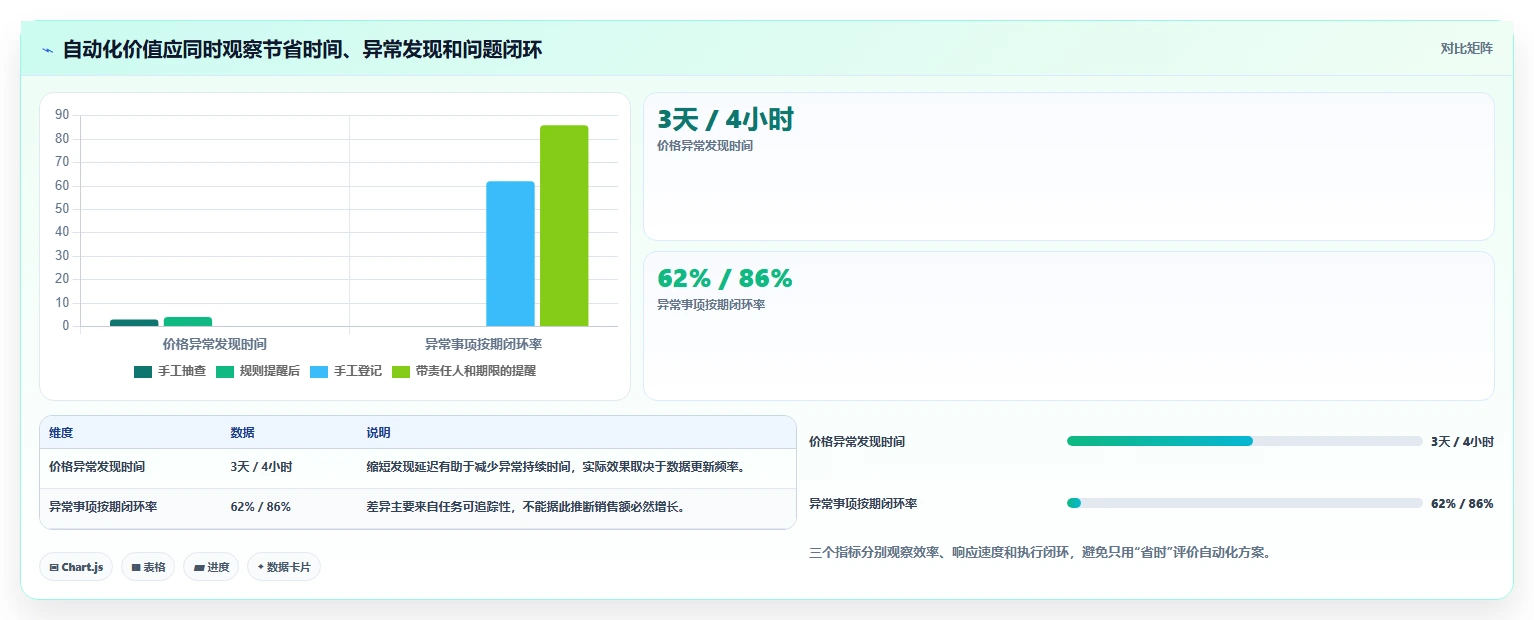Click the lime 带责任人和期限的提醒 bar

pyautogui.click(x=564, y=226)
